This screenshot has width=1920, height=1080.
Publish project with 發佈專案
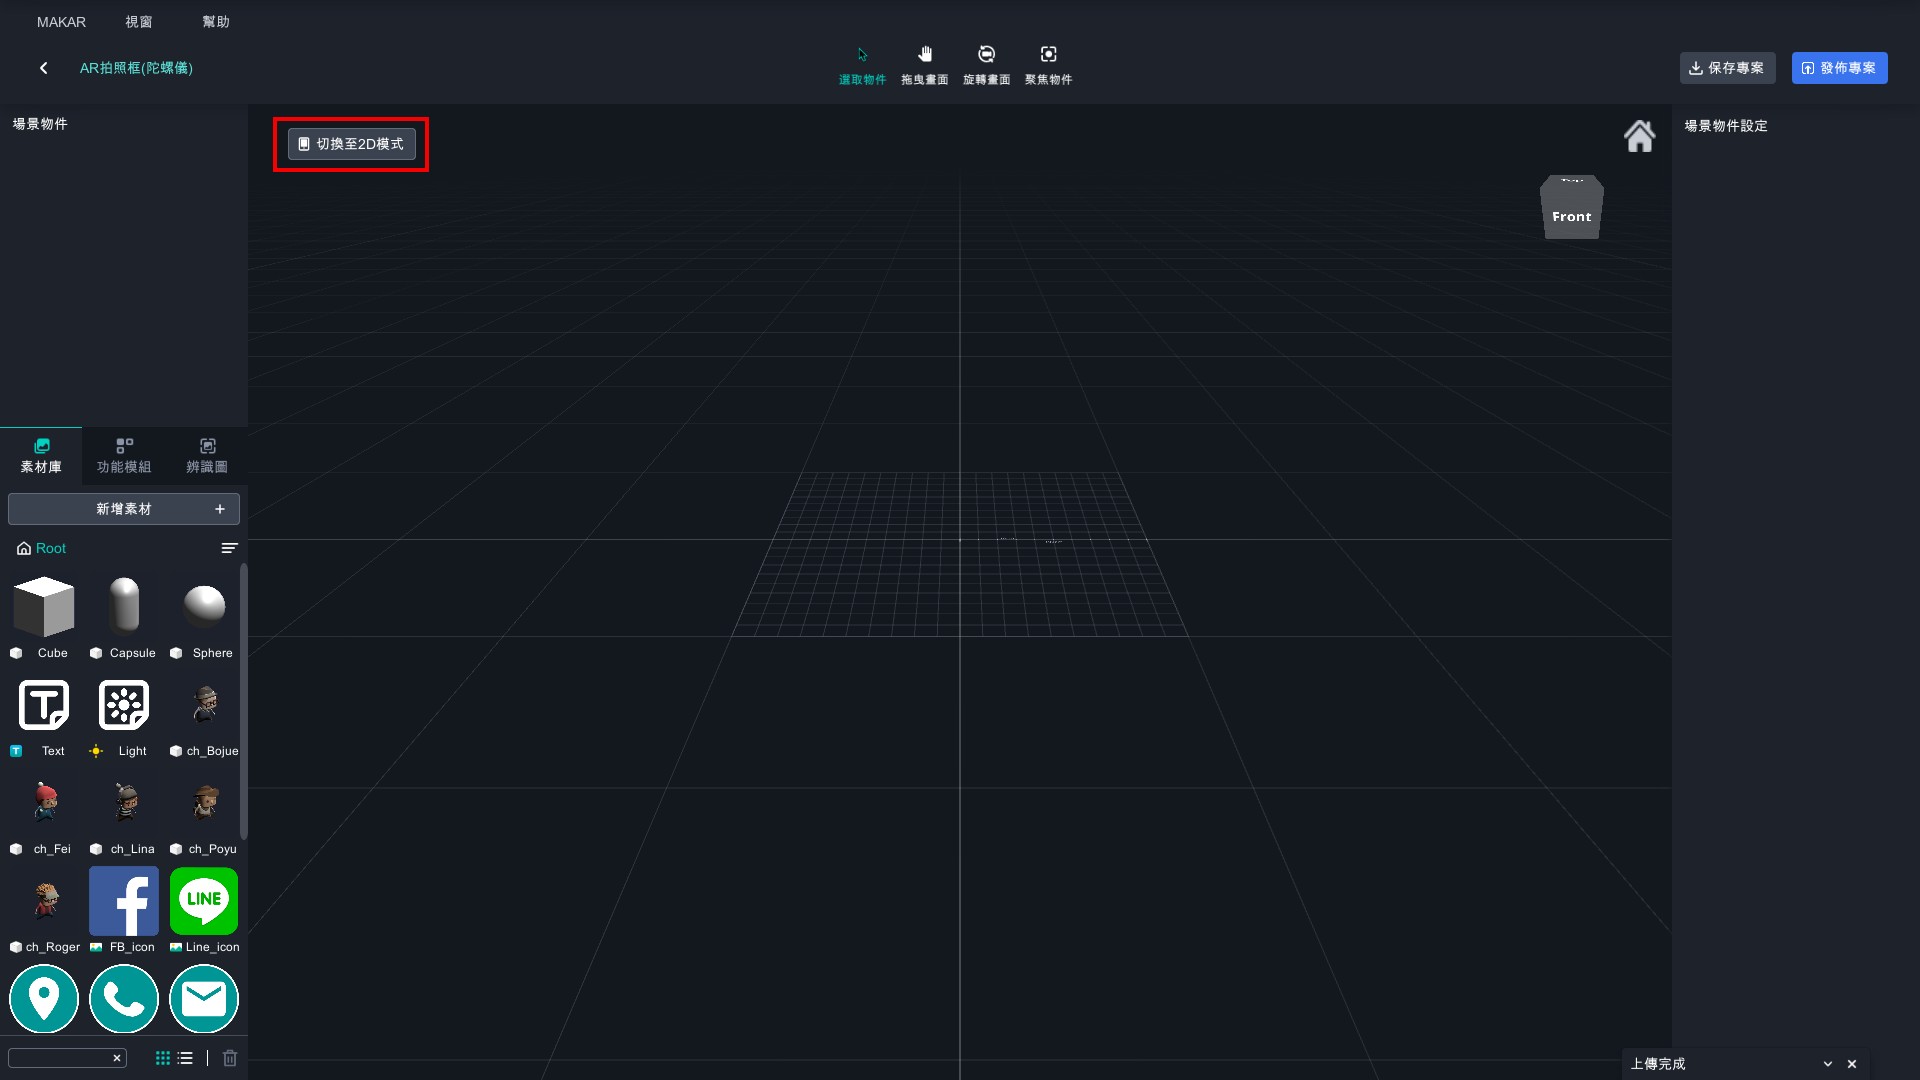pos(1839,68)
